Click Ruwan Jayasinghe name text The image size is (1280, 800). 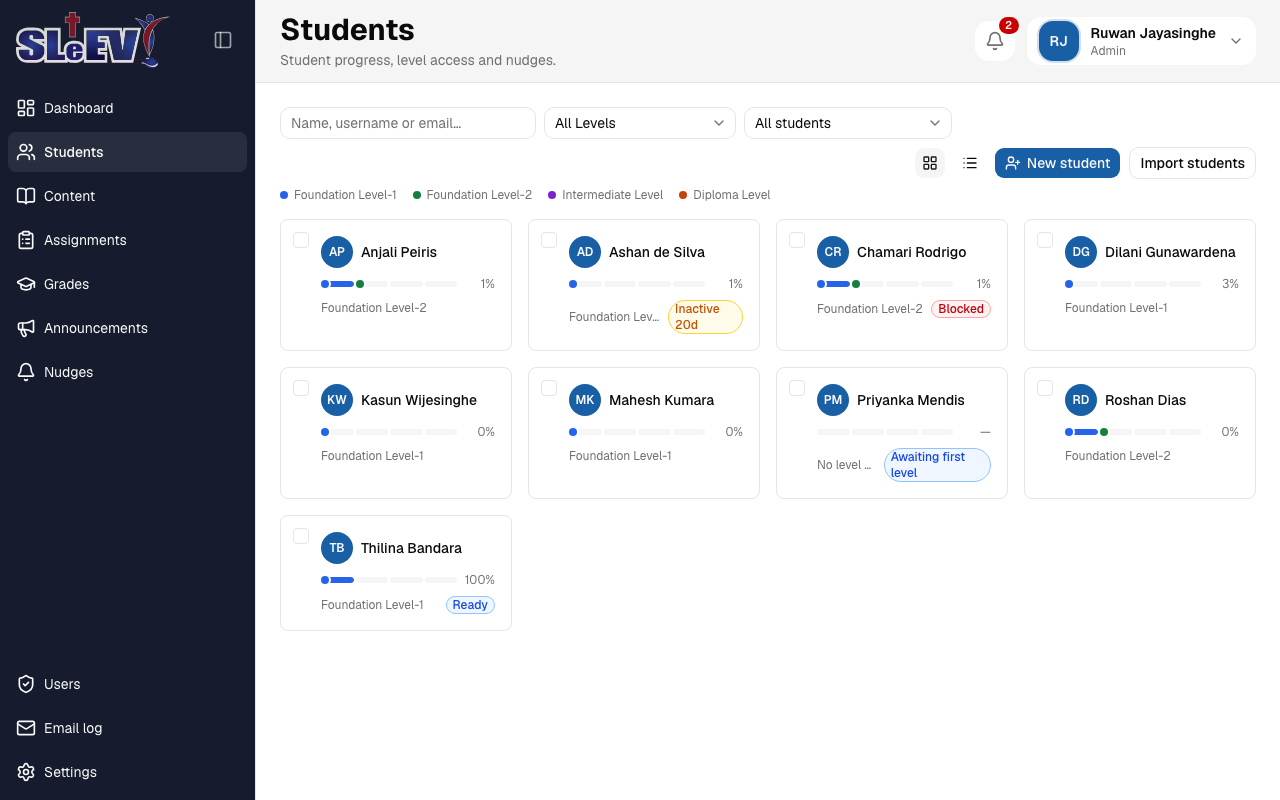pos(1153,33)
